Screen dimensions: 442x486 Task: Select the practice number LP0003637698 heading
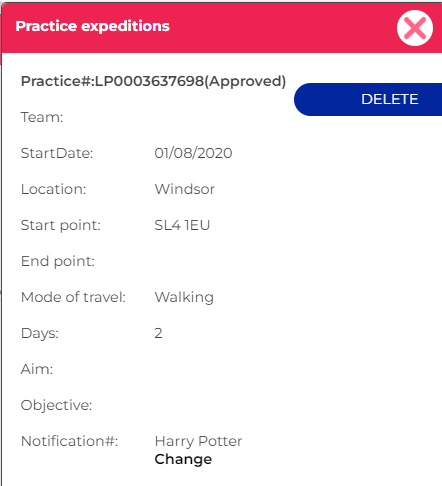(153, 81)
